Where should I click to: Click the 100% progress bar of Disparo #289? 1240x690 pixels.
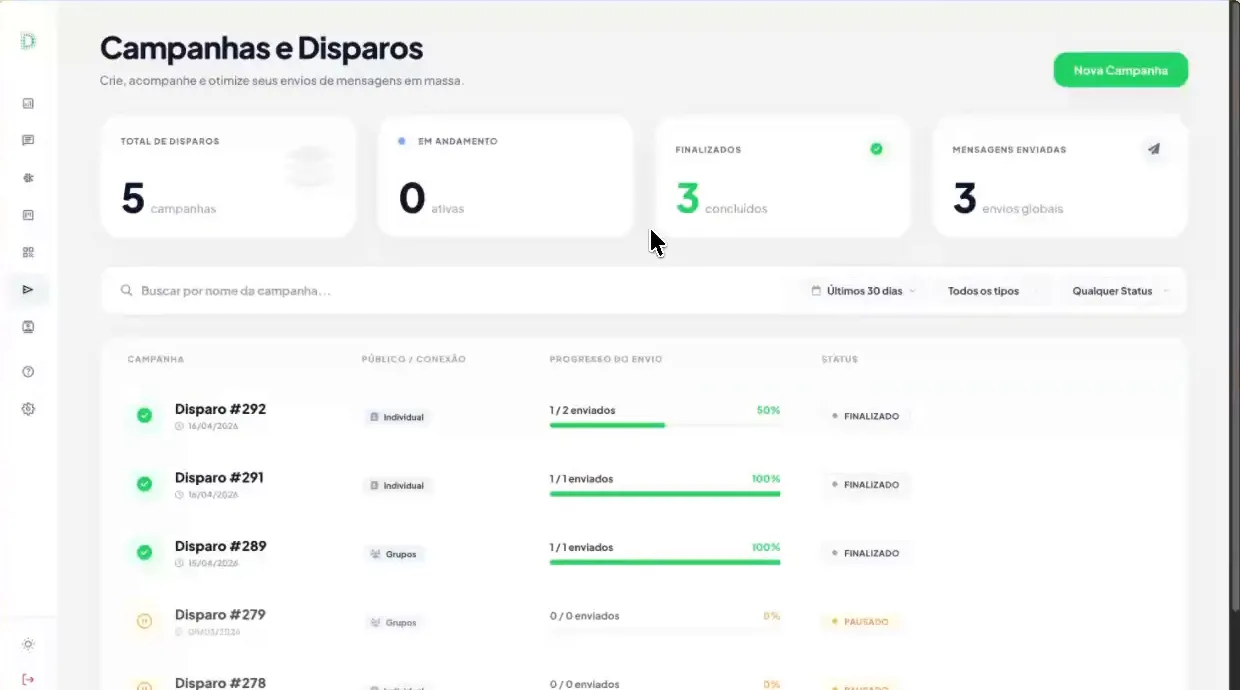pos(665,562)
